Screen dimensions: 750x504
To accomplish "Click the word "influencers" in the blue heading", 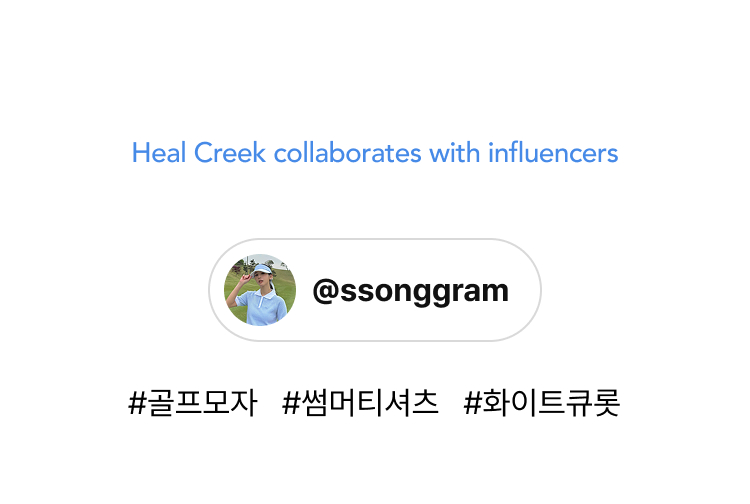I will pyautogui.click(x=553, y=153).
